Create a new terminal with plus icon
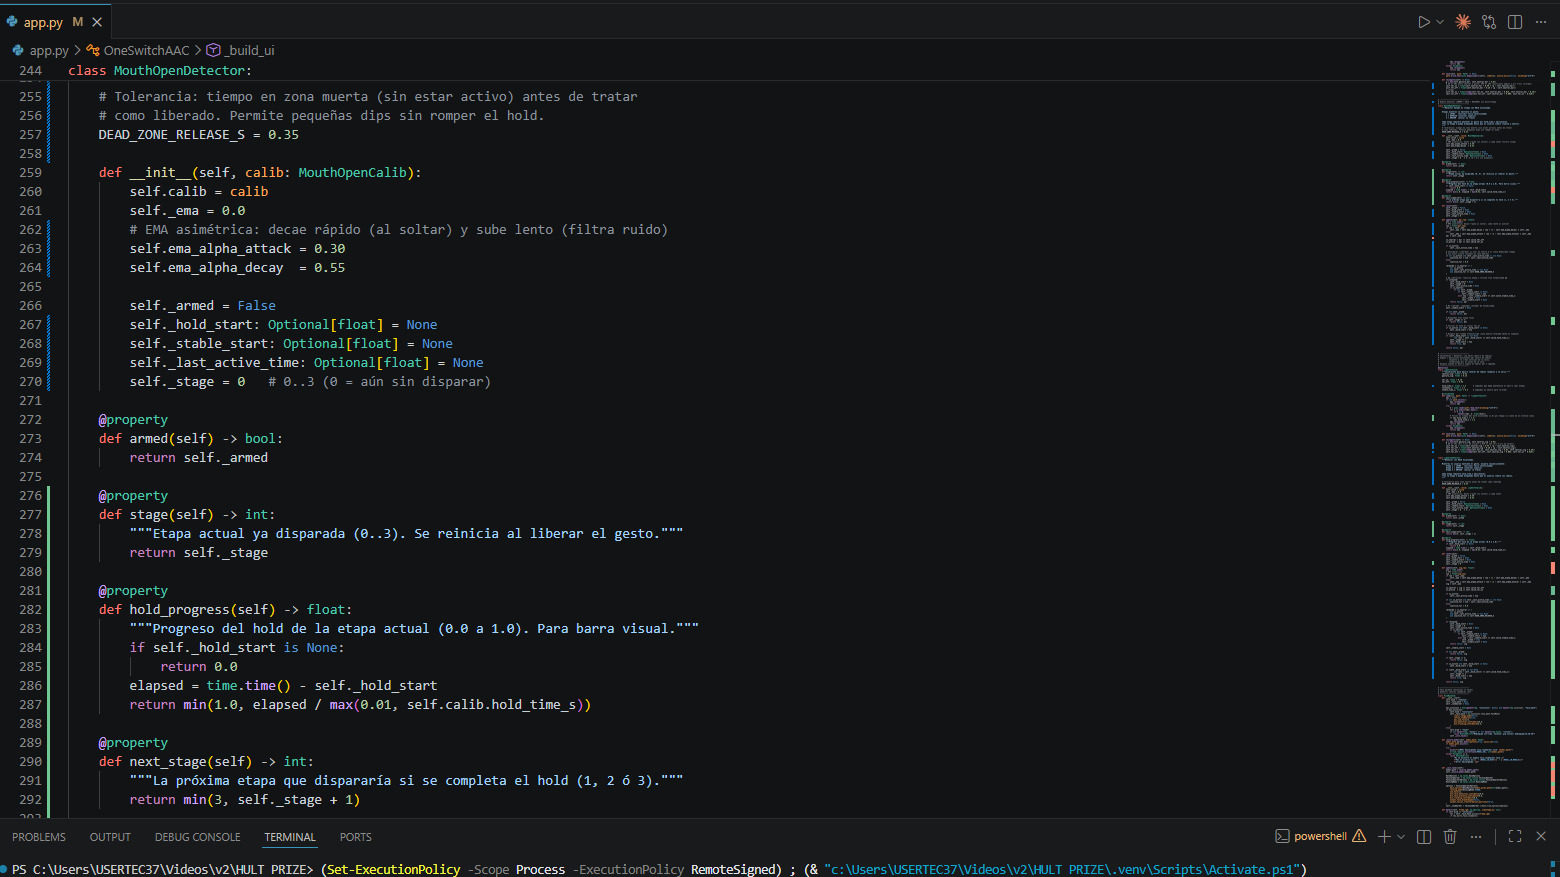The width and height of the screenshot is (1560, 877). click(1384, 836)
